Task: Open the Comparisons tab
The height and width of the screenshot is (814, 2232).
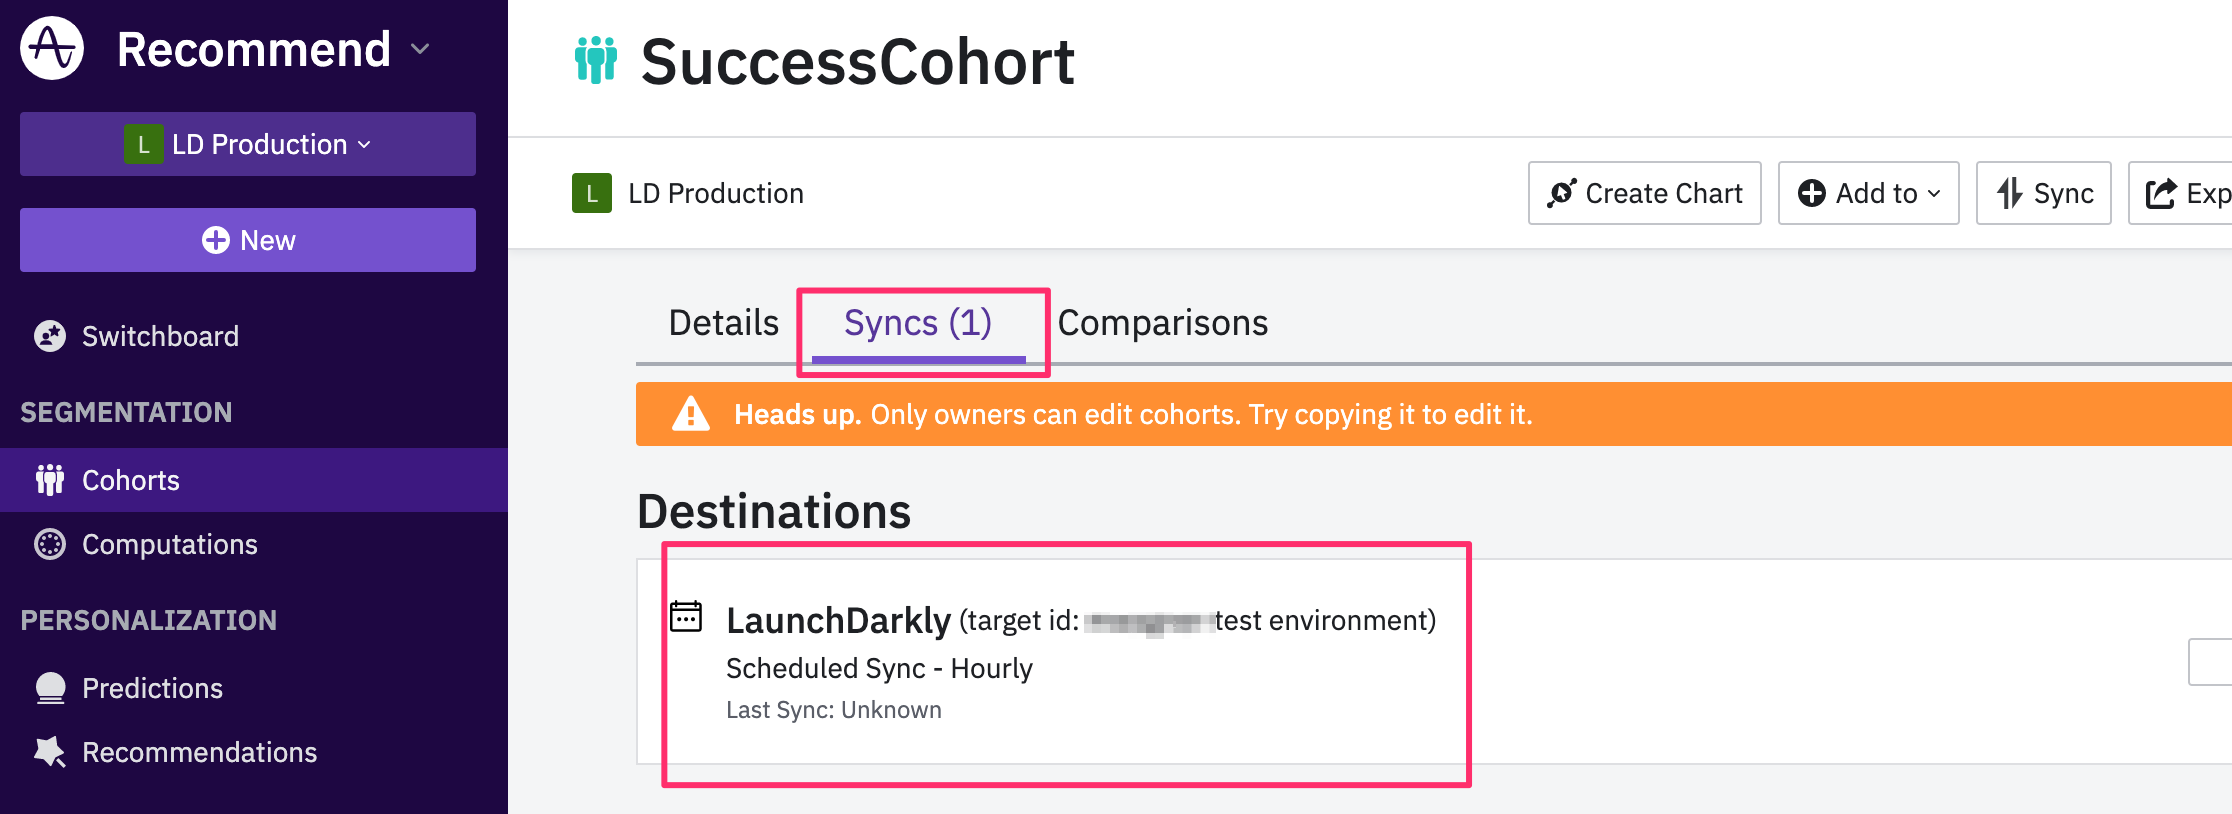Action: [1162, 323]
